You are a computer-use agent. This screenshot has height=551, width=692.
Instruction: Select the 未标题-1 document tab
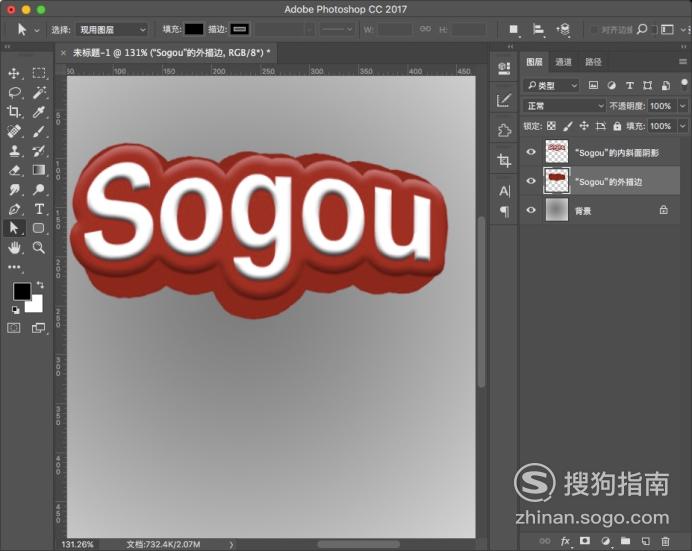pyautogui.click(x=172, y=53)
